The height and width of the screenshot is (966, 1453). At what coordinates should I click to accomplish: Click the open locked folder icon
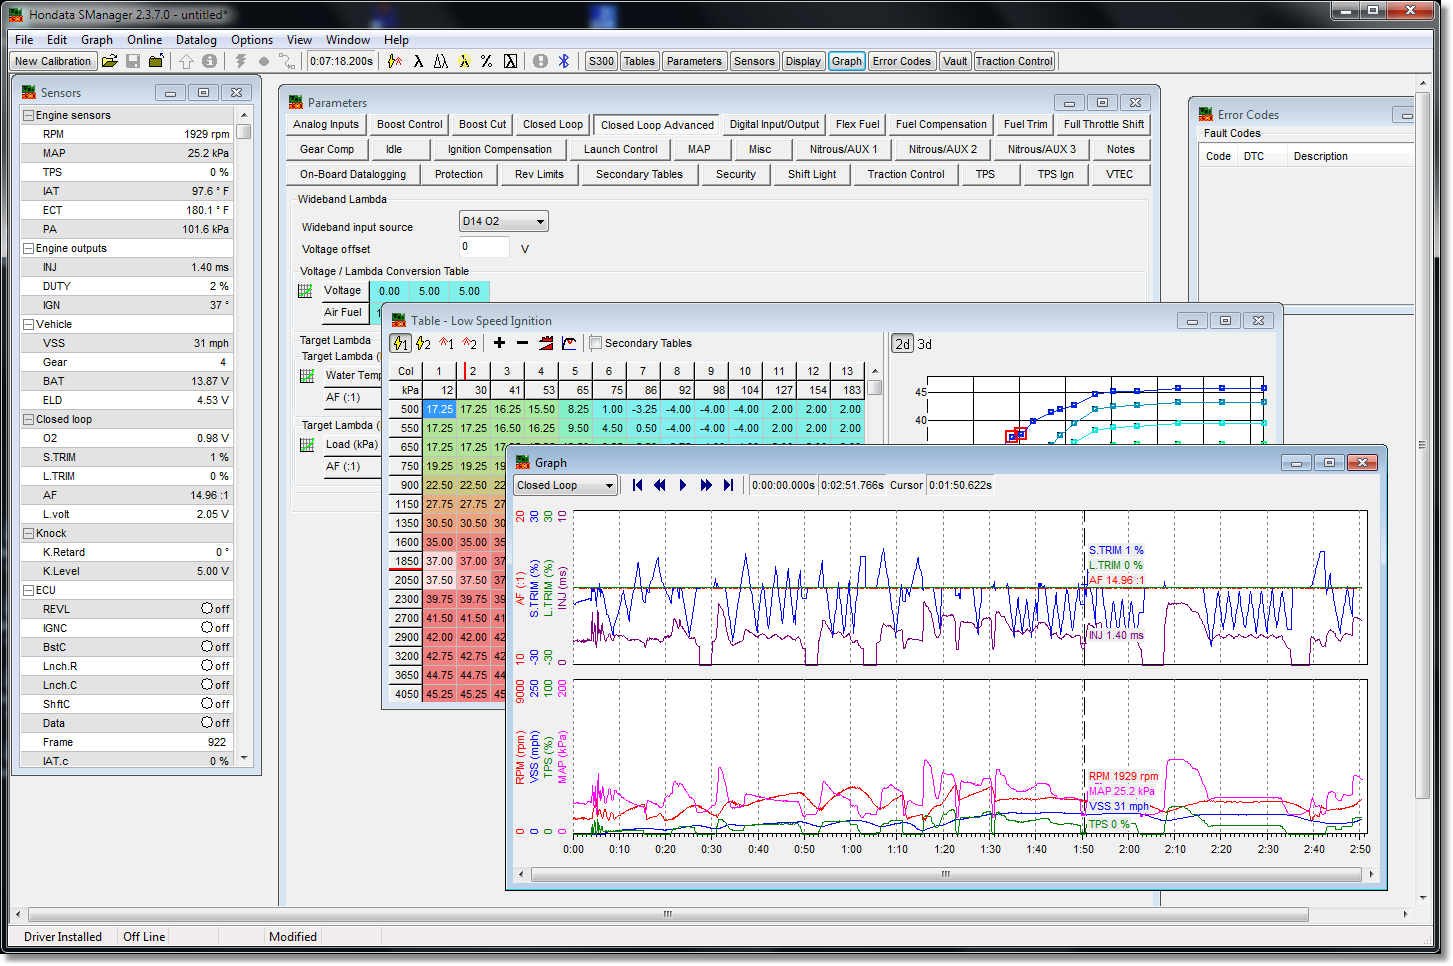pyautogui.click(x=156, y=61)
